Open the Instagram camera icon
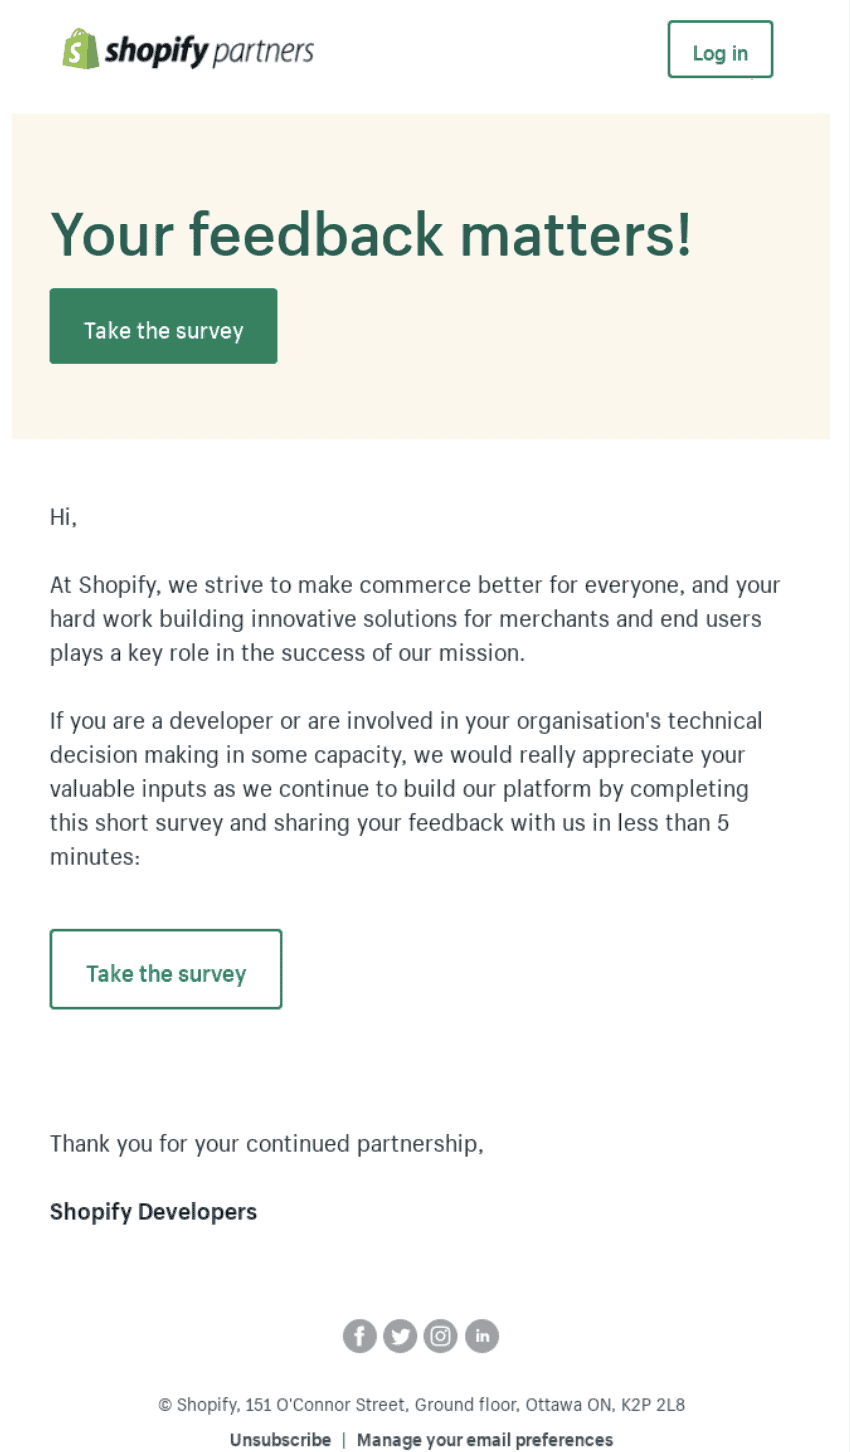Image resolution: width=850 pixels, height=1452 pixels. click(440, 1335)
